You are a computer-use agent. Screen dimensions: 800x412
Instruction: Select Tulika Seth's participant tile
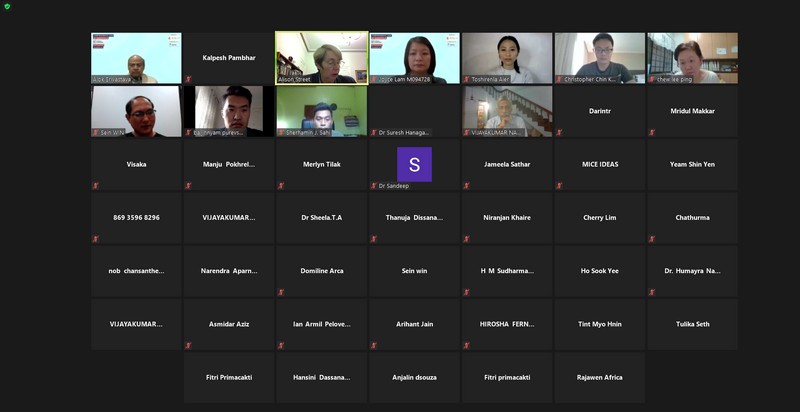coord(692,324)
